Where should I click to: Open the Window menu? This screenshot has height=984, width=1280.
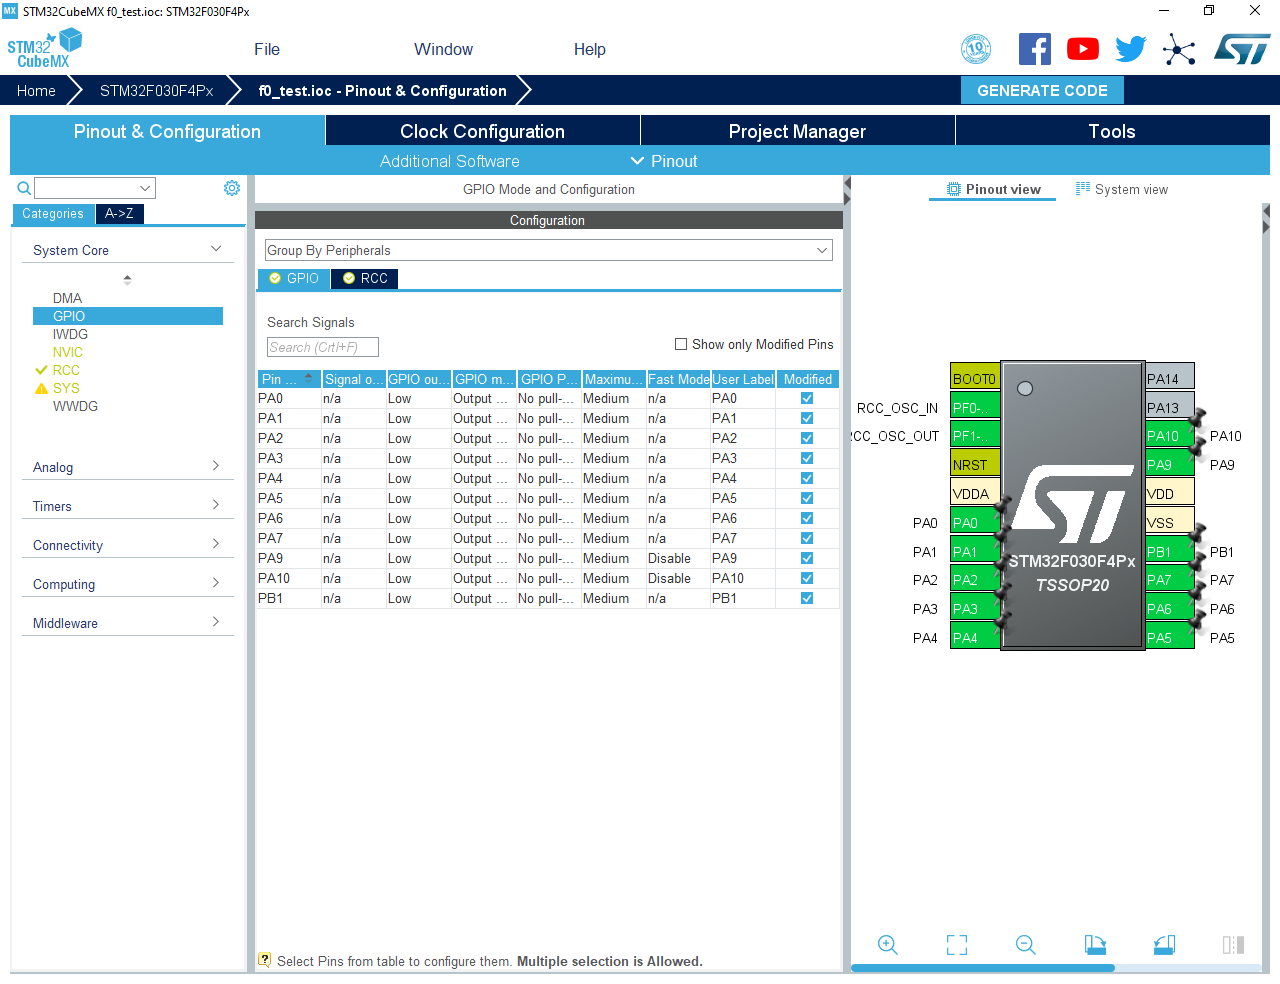coord(443,49)
